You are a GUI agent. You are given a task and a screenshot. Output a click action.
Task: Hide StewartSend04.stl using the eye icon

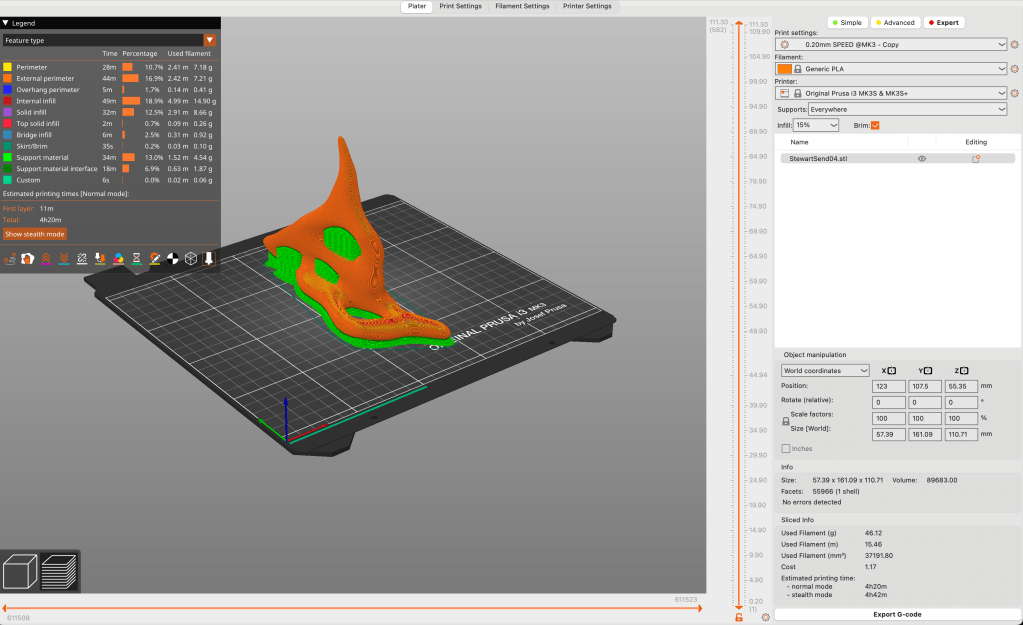921,158
